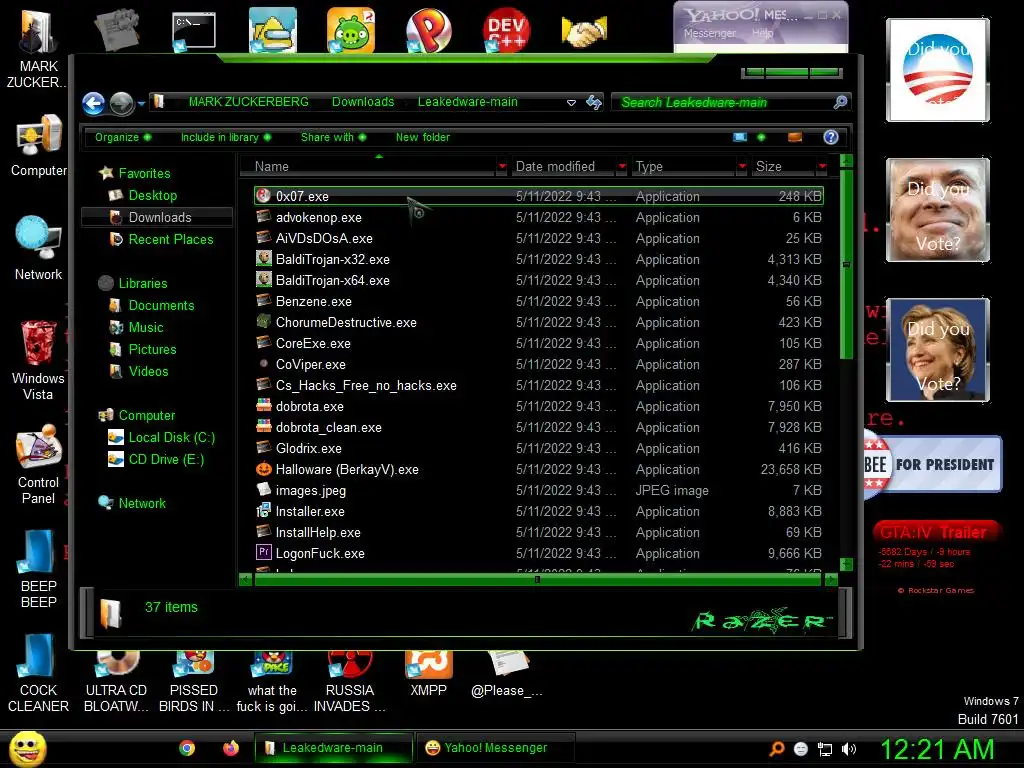
Task: Open Help menu in Yahoo! Messenger window
Action: [762, 33]
